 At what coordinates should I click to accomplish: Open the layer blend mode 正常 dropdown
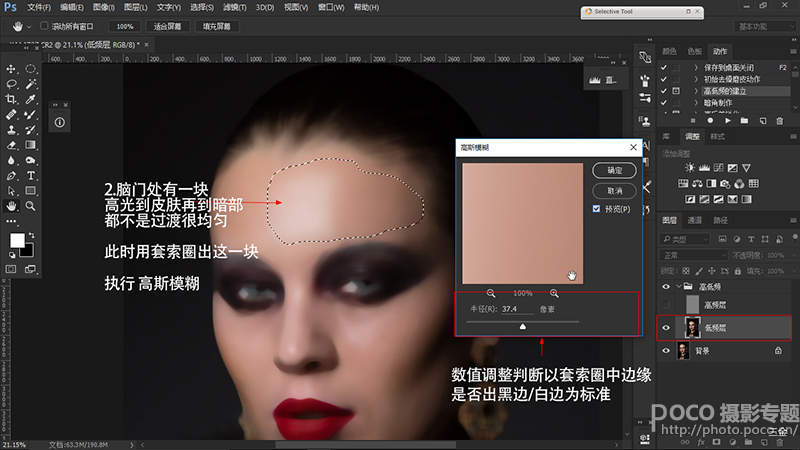(x=695, y=254)
